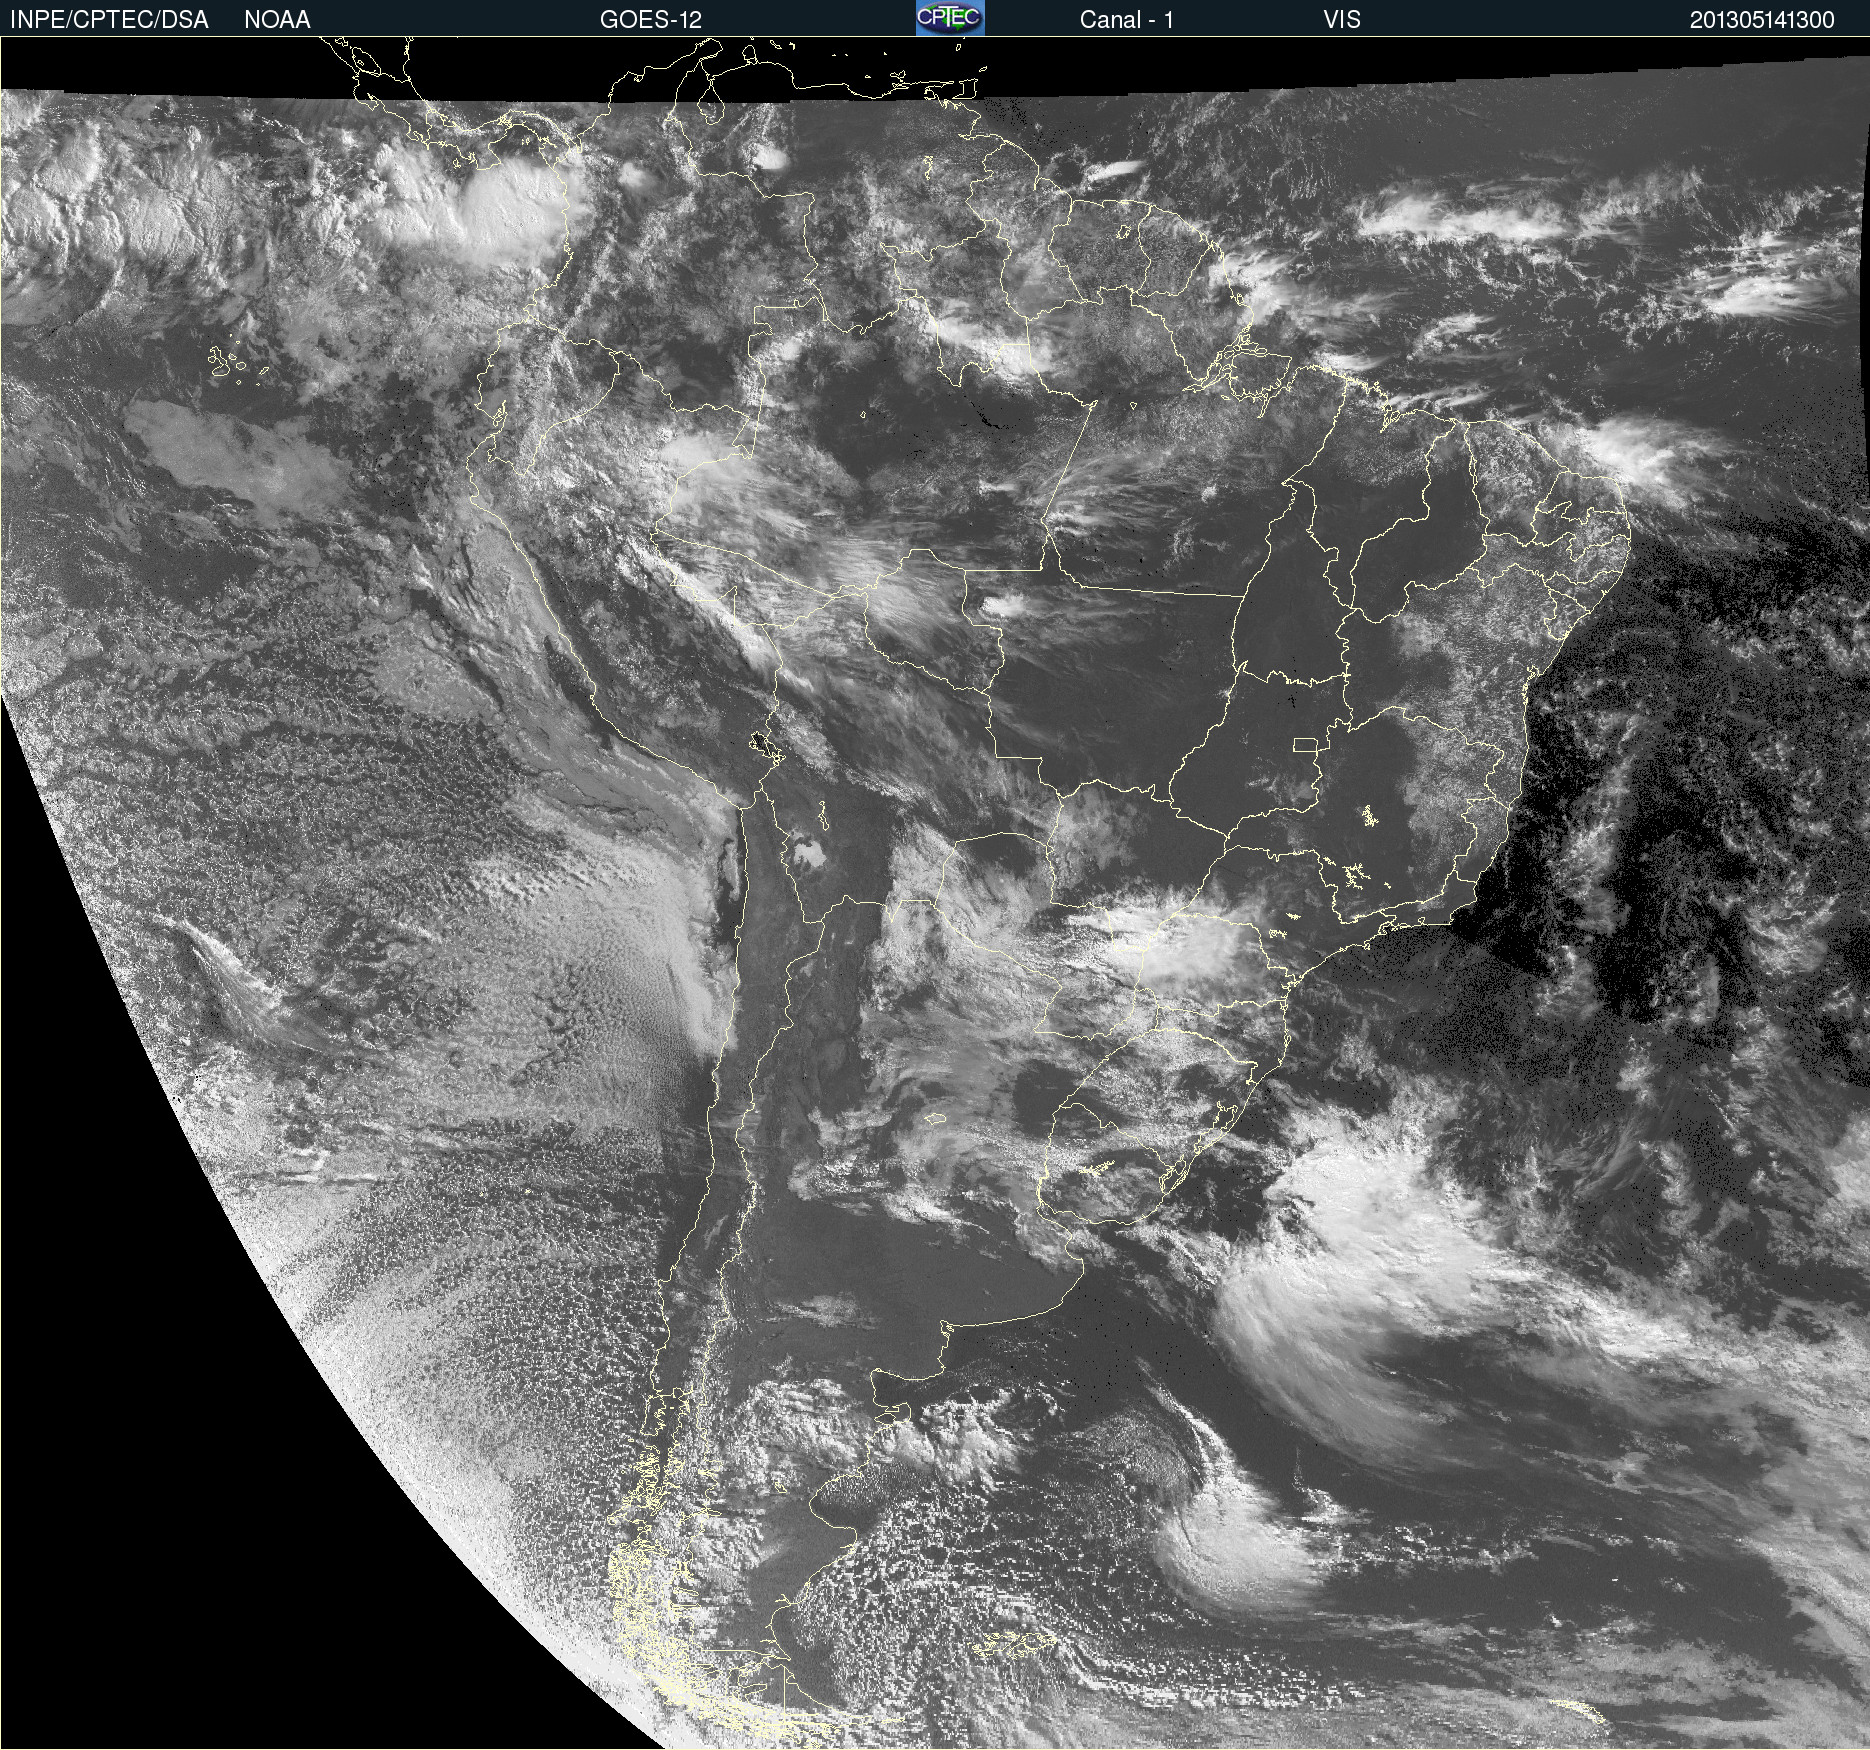Click the NOAA label in the header
Viewport: 1870px width, 1750px height.
pos(277,19)
